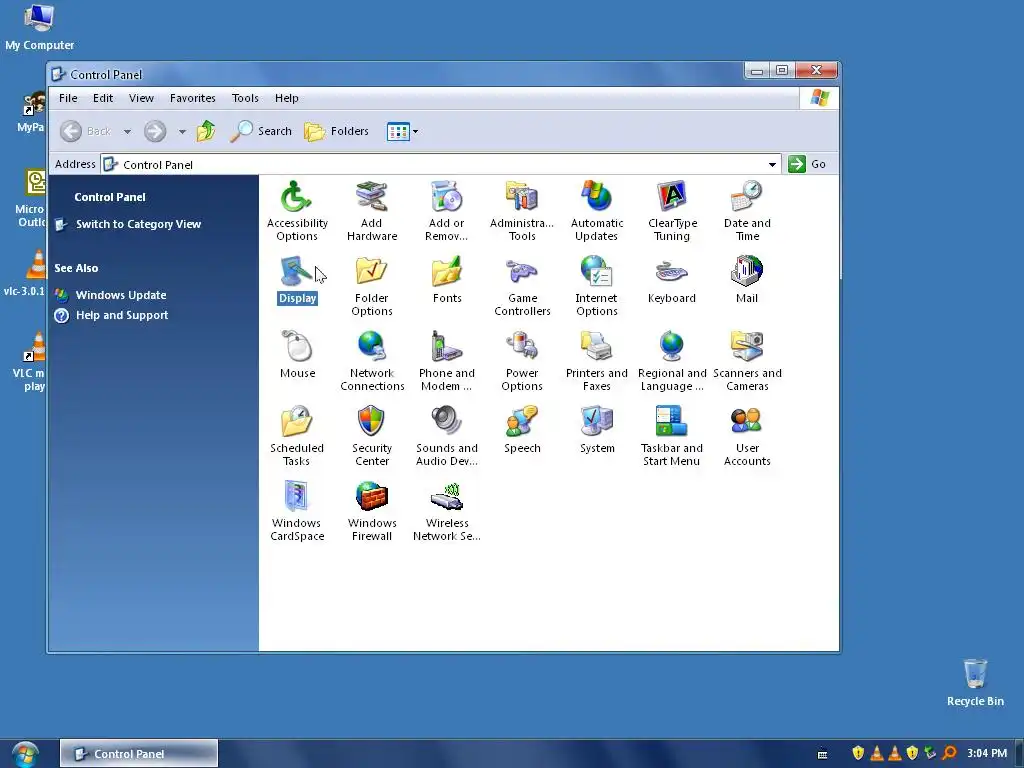Click the Start button

(25, 754)
